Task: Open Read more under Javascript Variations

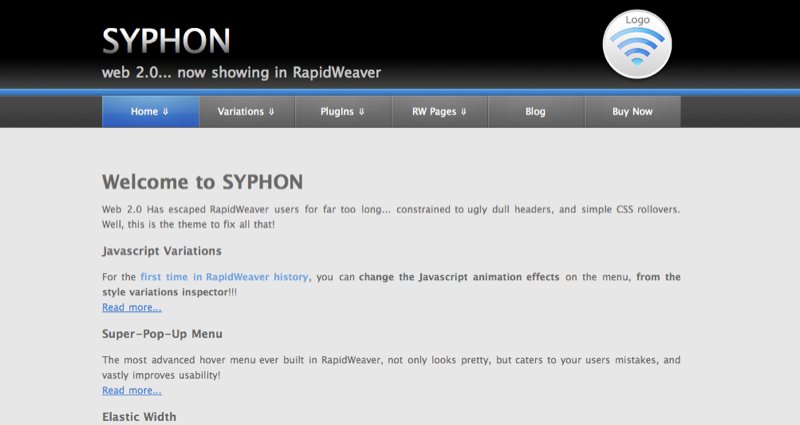Action: point(131,307)
